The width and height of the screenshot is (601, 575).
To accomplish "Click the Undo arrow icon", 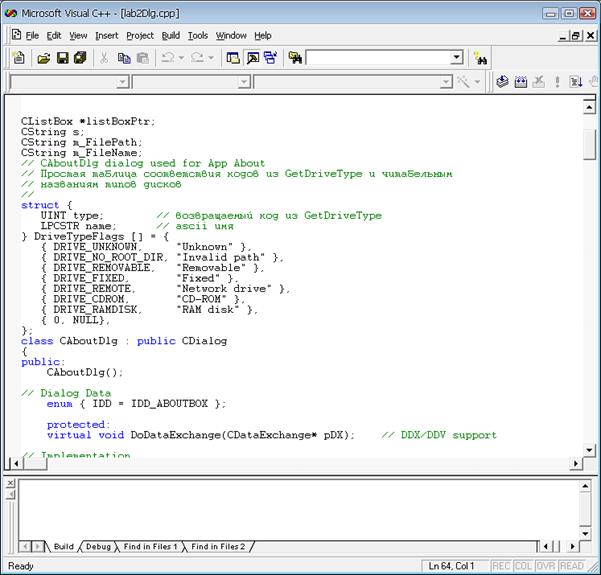I will click(167, 58).
